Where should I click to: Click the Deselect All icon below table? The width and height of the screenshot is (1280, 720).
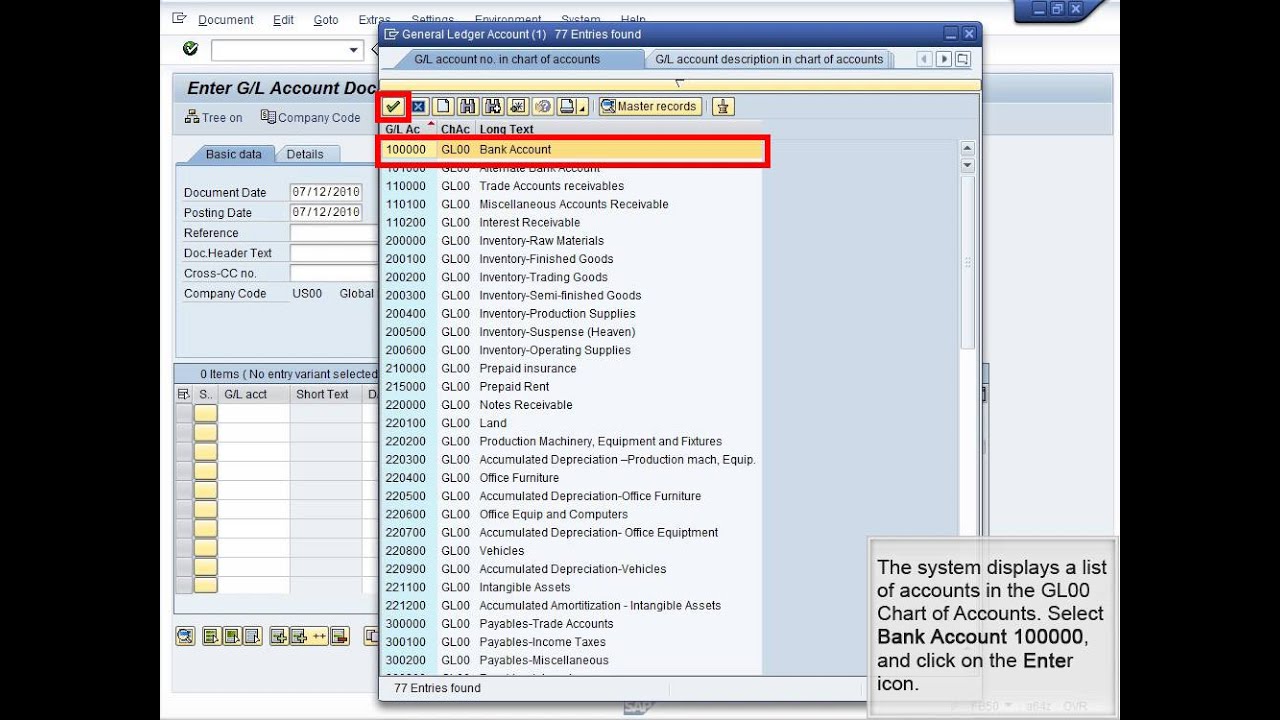(252, 636)
